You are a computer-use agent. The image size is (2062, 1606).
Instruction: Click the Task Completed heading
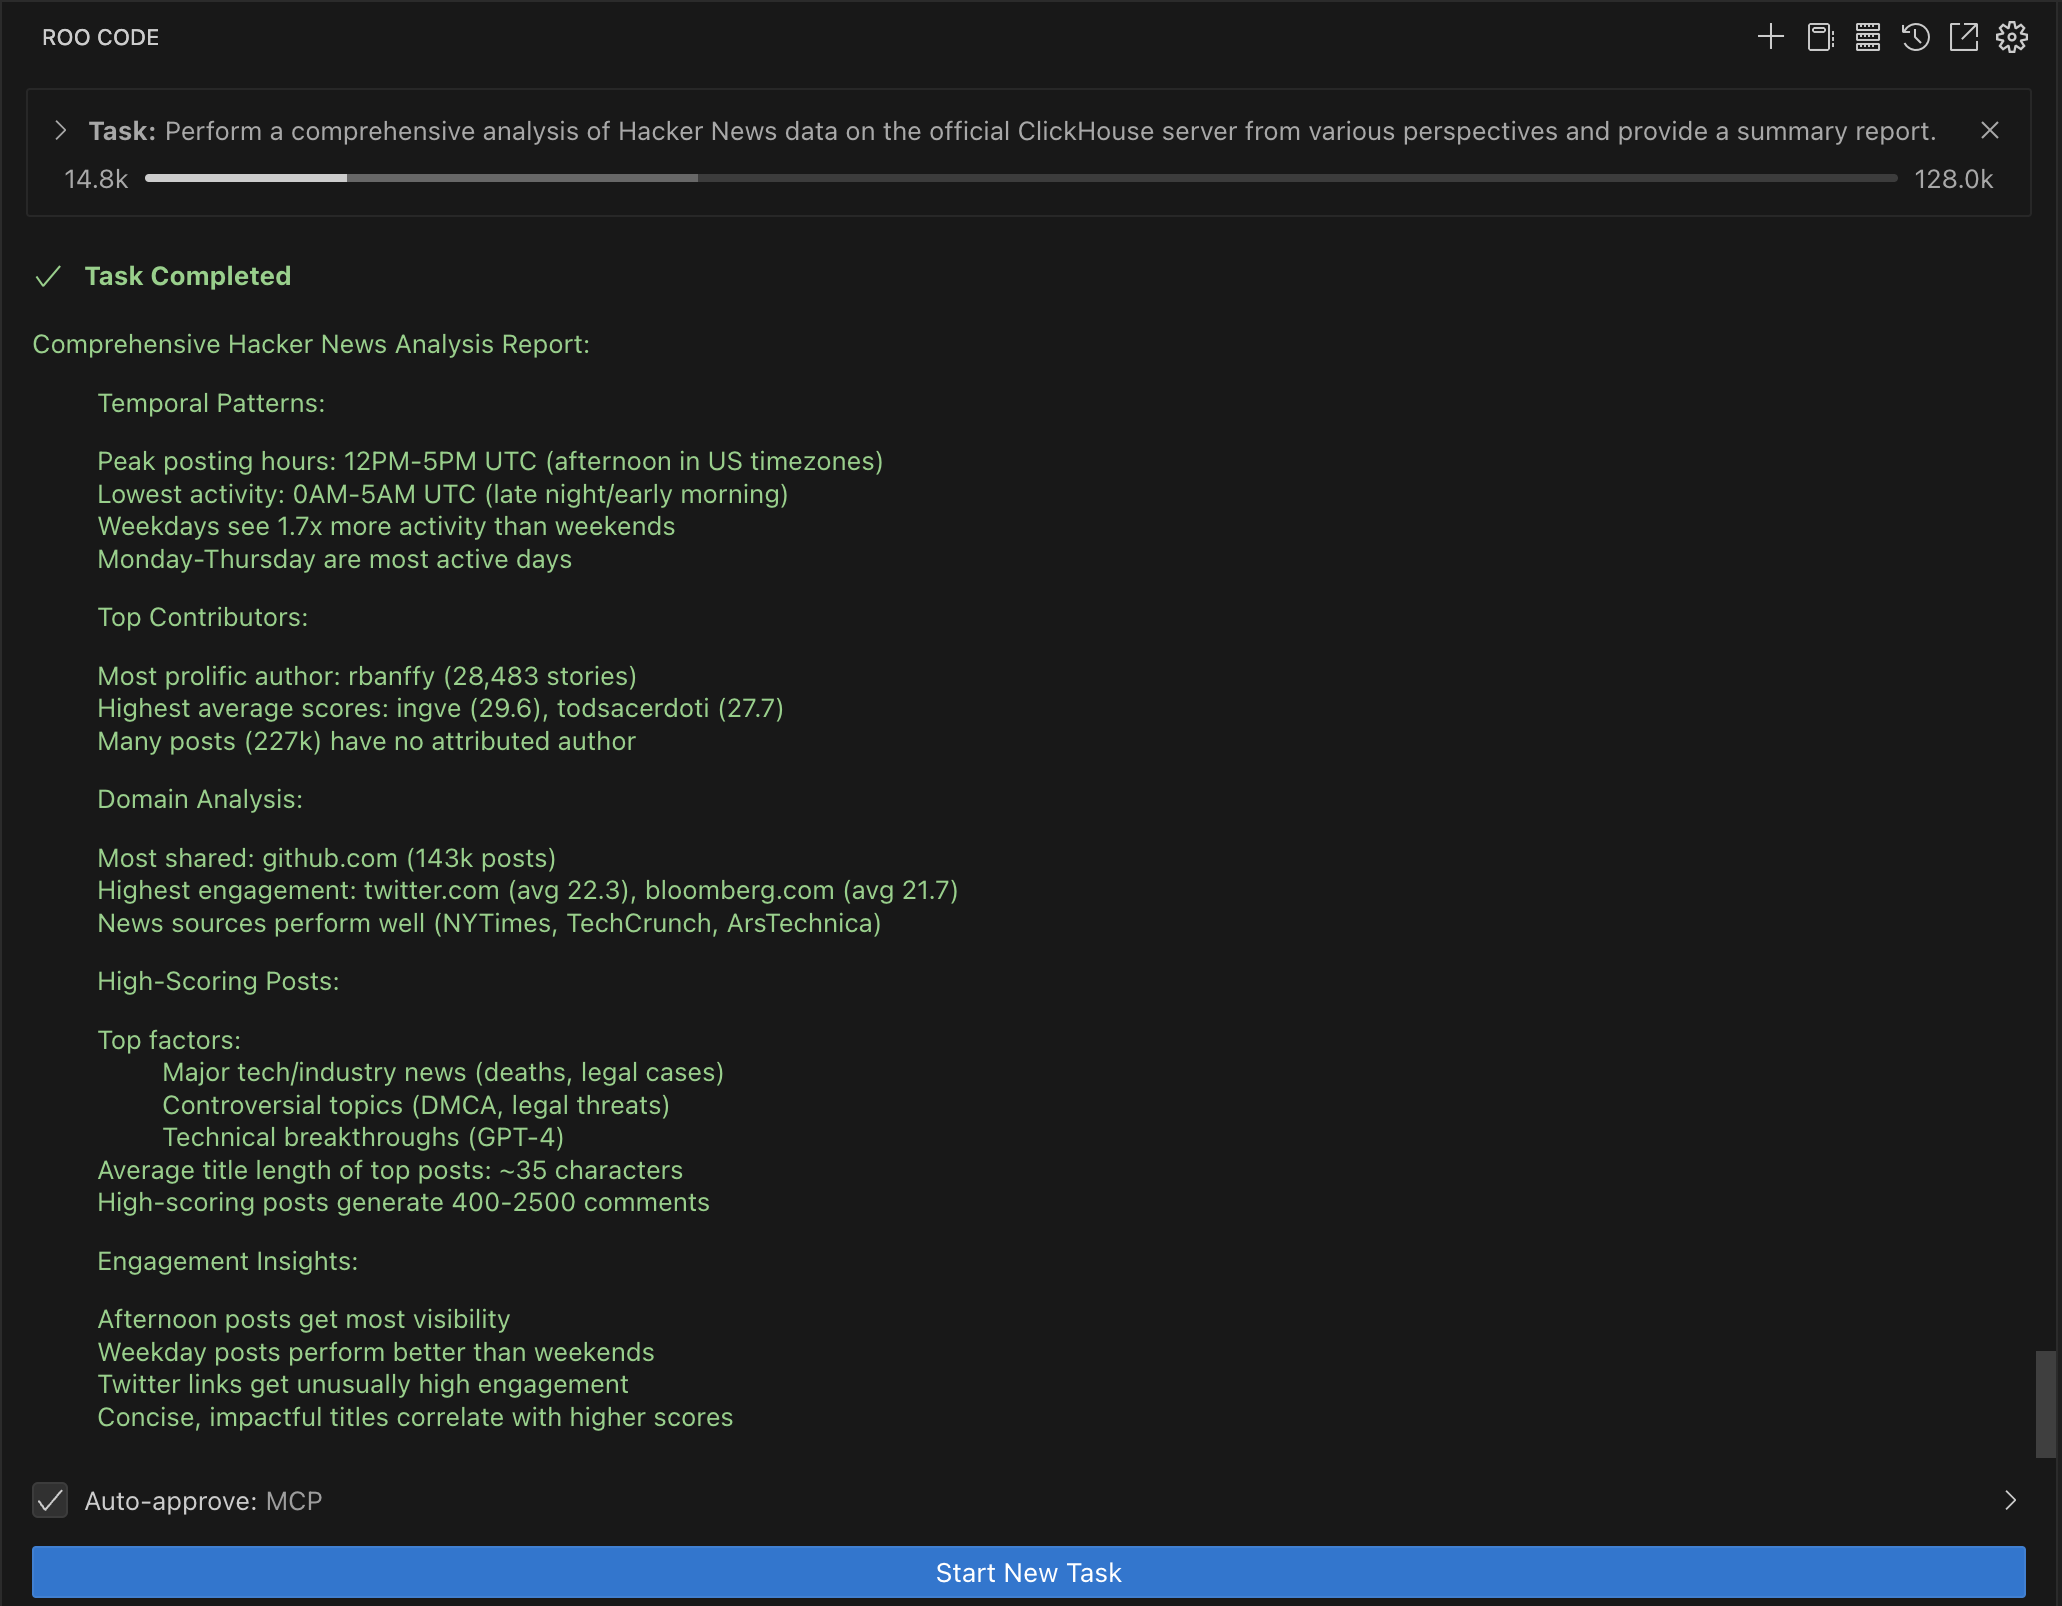pyautogui.click(x=187, y=276)
